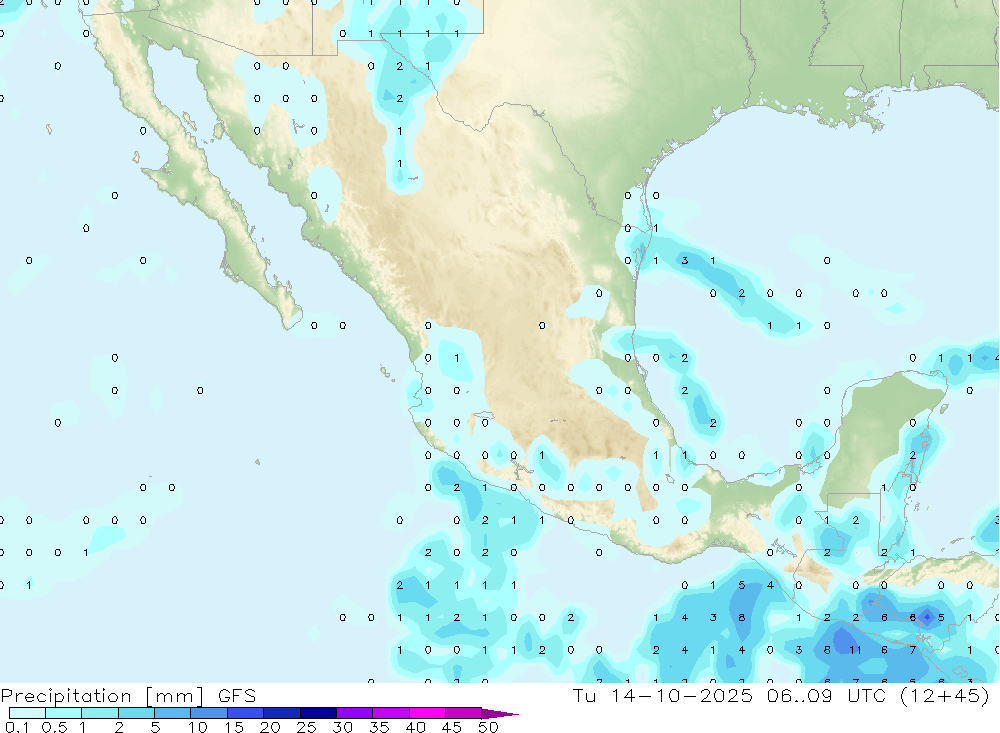The height and width of the screenshot is (733, 1000).
Task: Click the legend label '45'
Action: coord(452,727)
